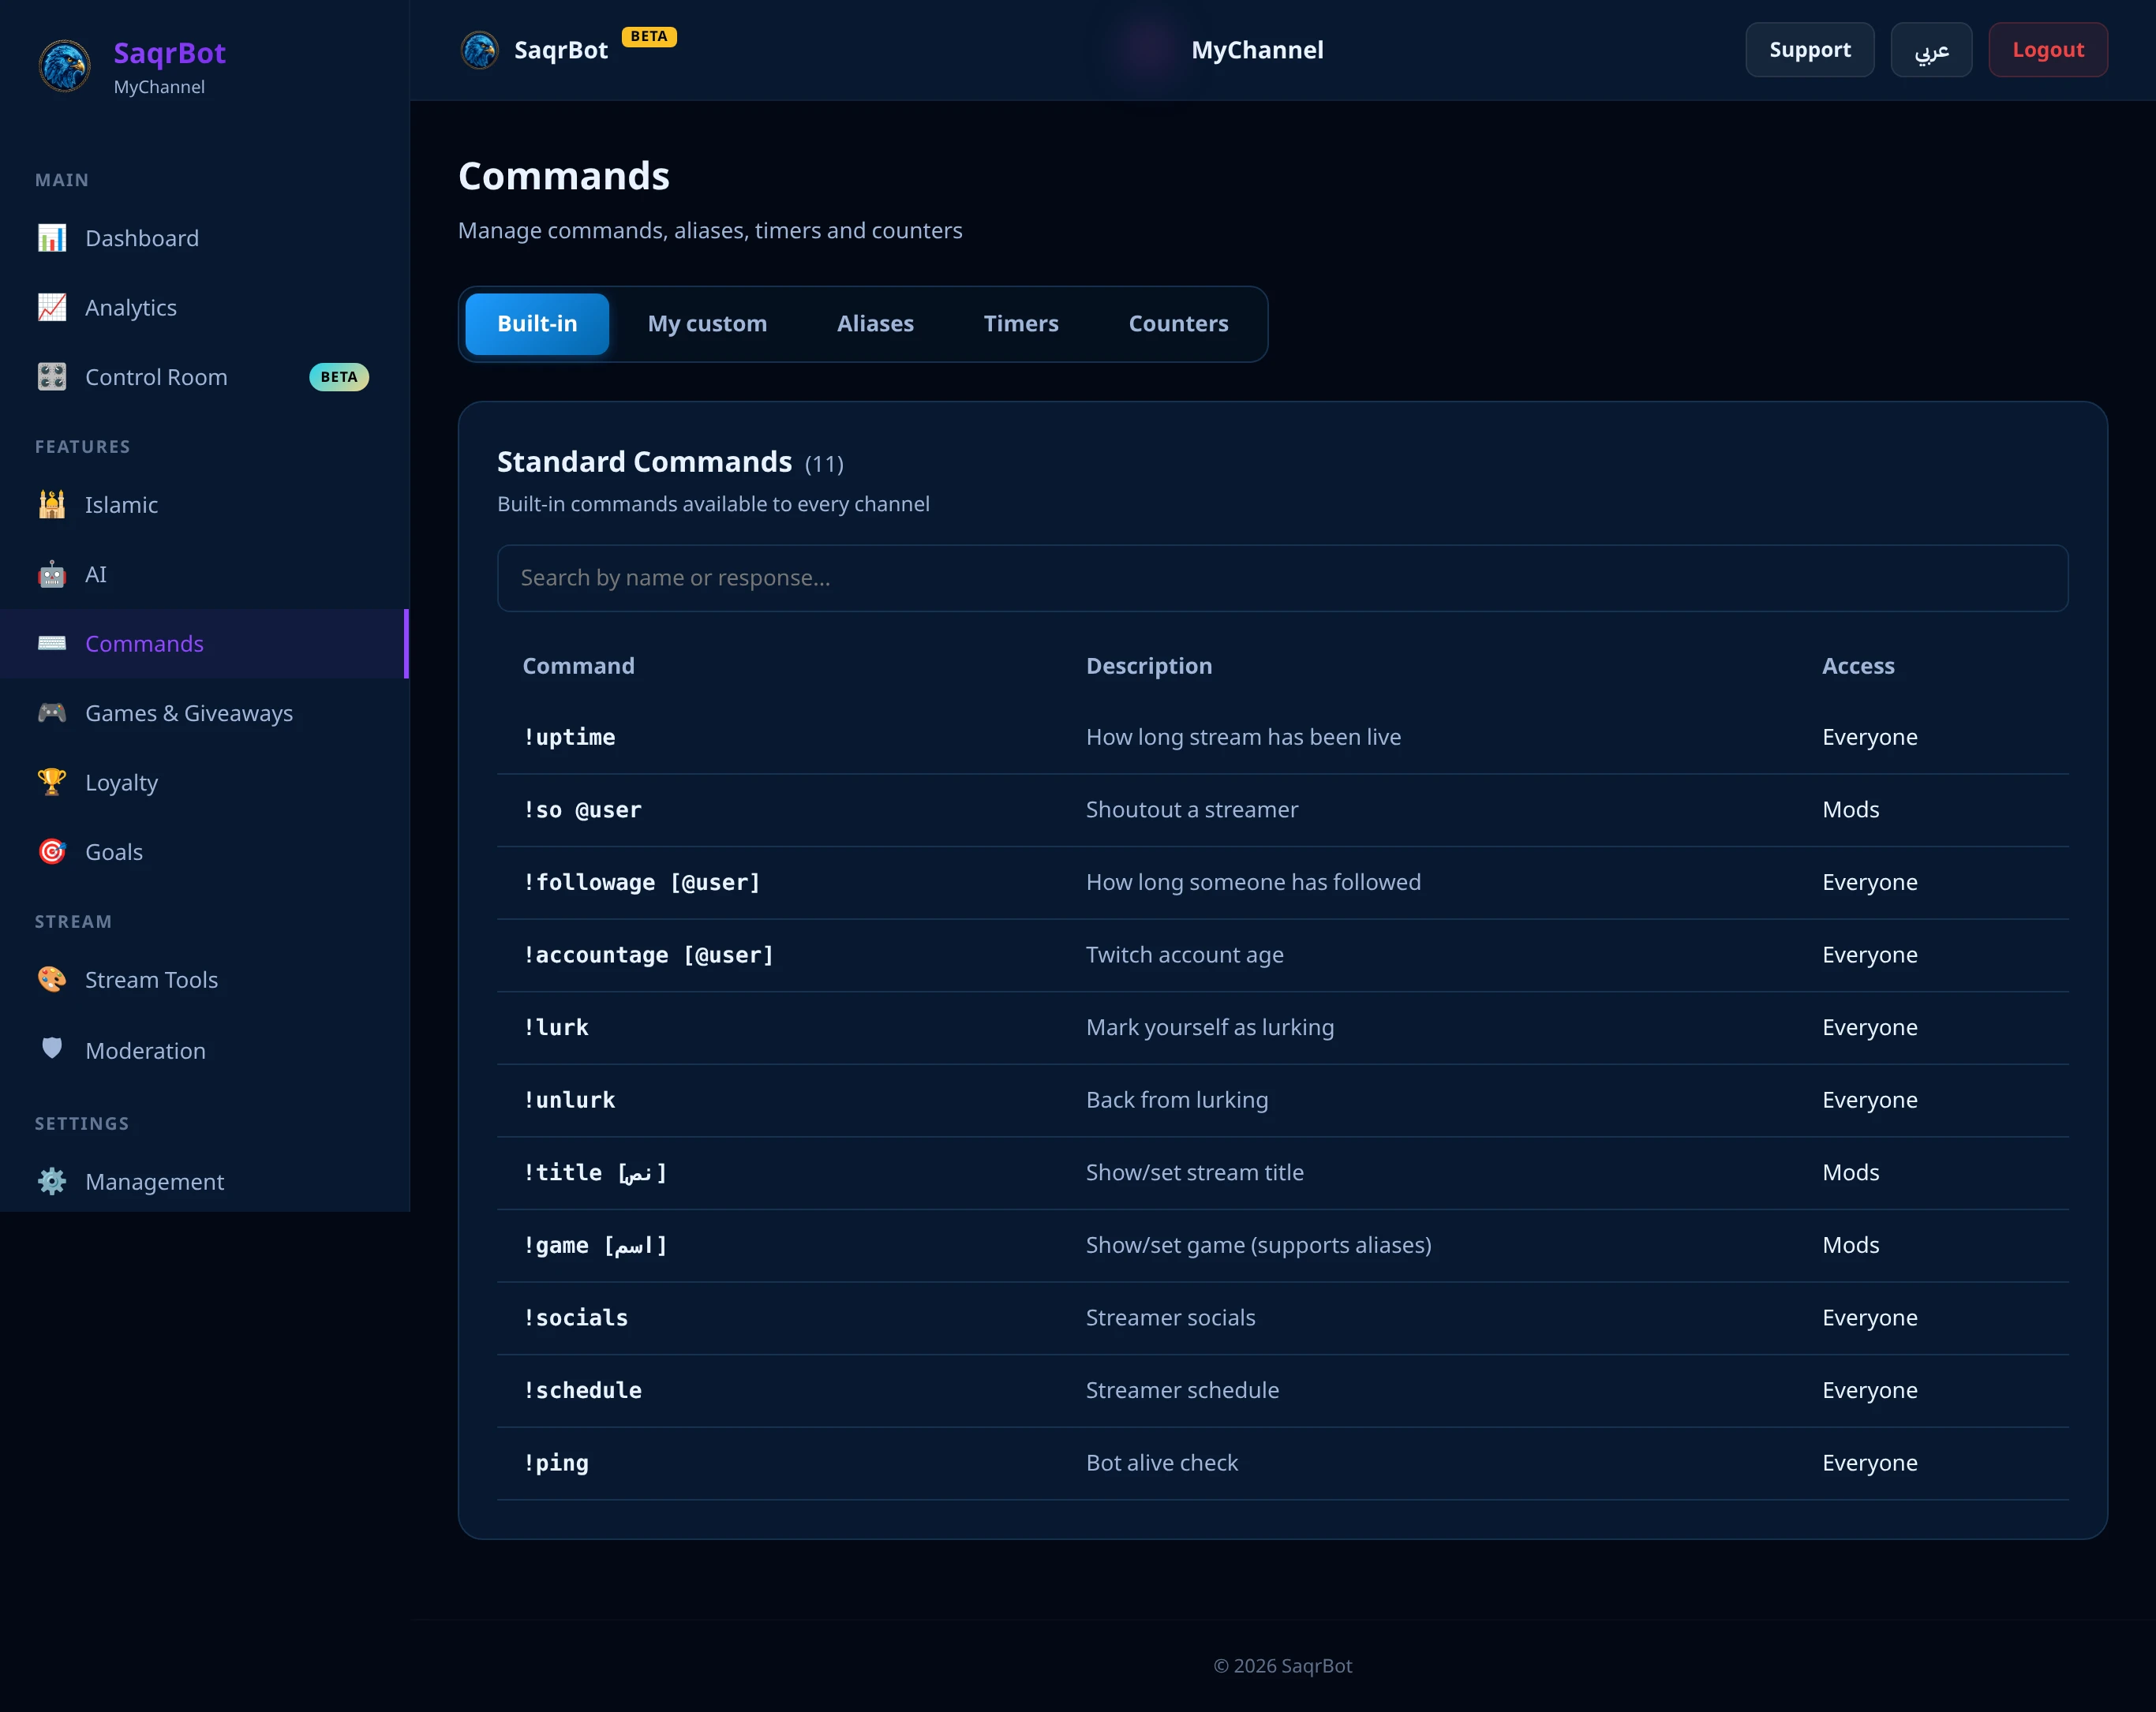The image size is (2156, 1712).
Task: Click the !uptime command
Action: click(569, 737)
